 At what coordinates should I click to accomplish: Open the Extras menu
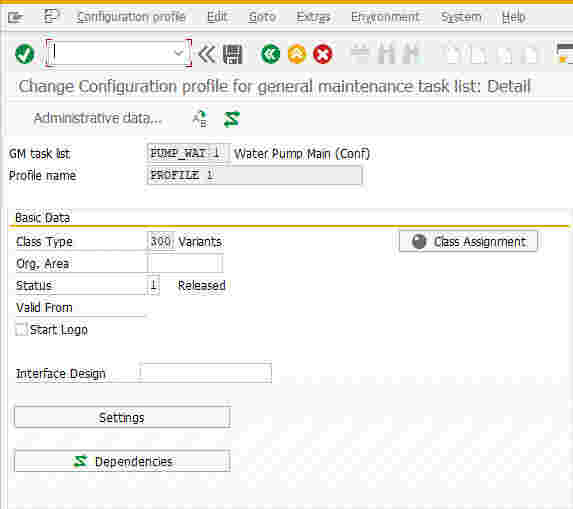pos(313,17)
